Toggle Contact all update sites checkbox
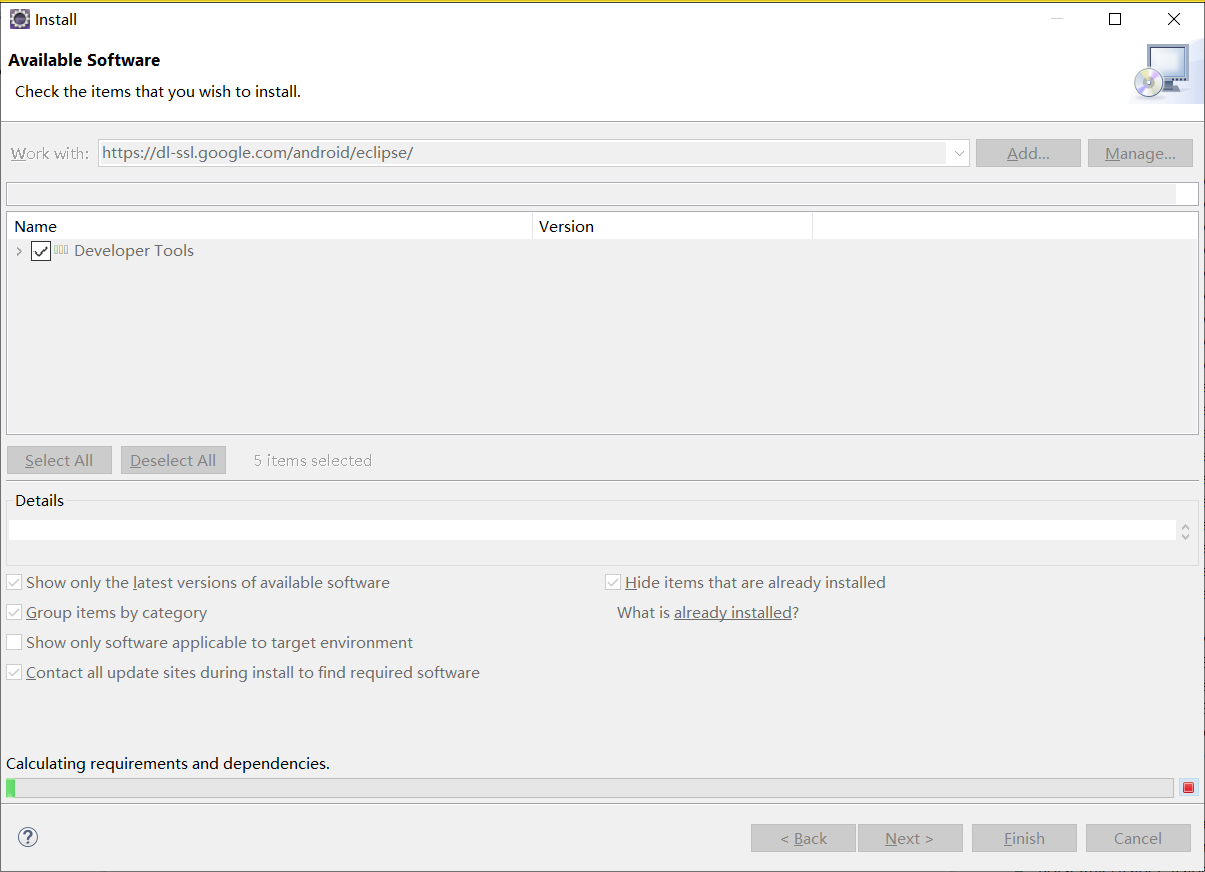This screenshot has width=1205, height=872. 14,672
